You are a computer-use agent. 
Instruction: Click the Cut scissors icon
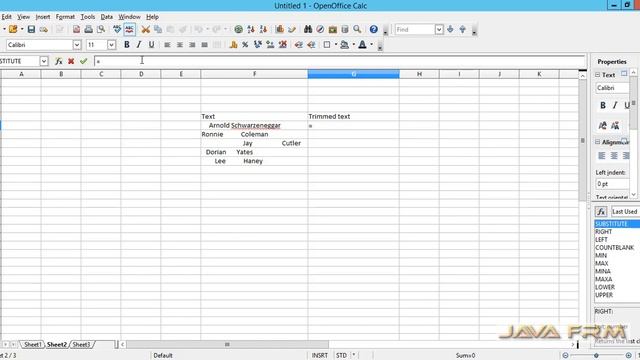145,29
